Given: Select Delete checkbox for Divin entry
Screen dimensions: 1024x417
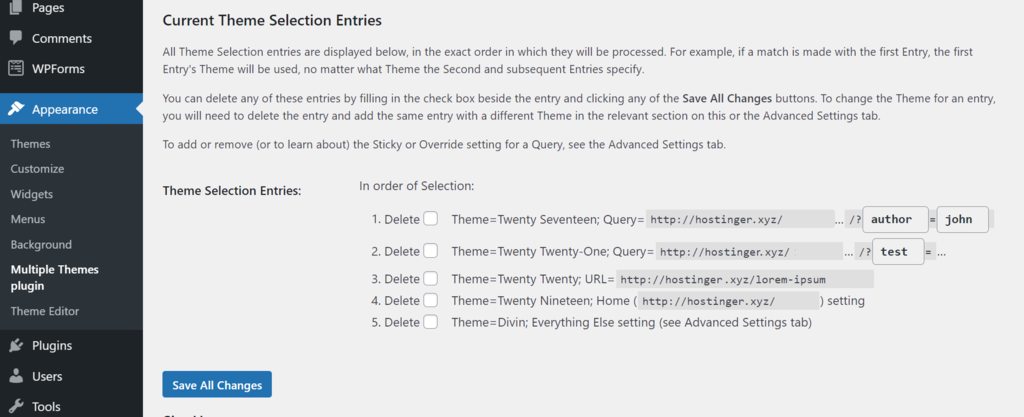Looking at the screenshot, I should coord(430,322).
